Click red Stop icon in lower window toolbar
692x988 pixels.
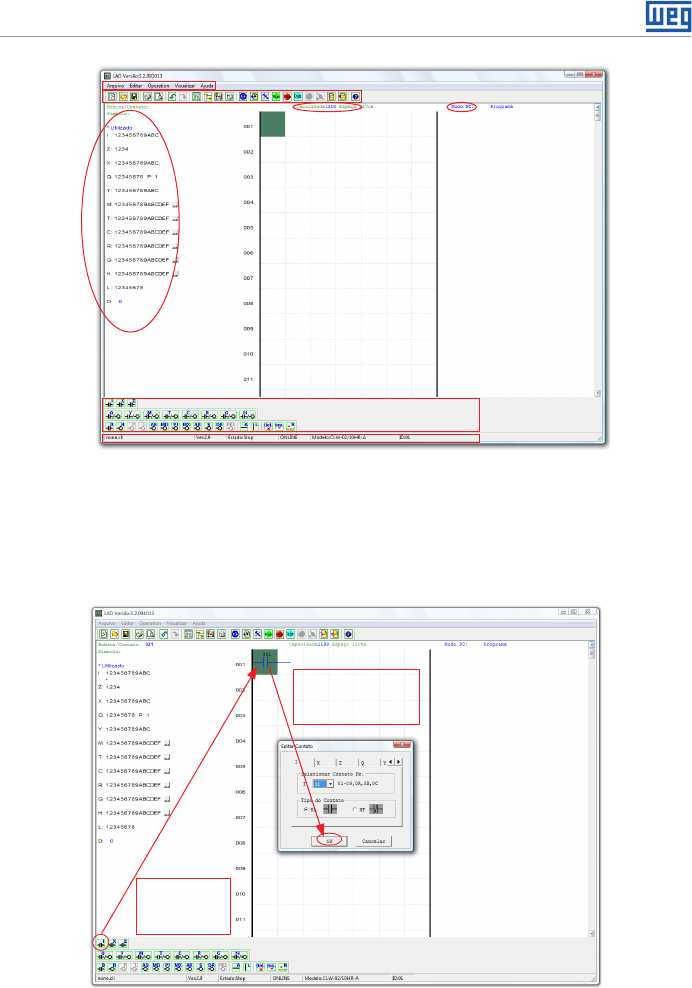(279, 634)
